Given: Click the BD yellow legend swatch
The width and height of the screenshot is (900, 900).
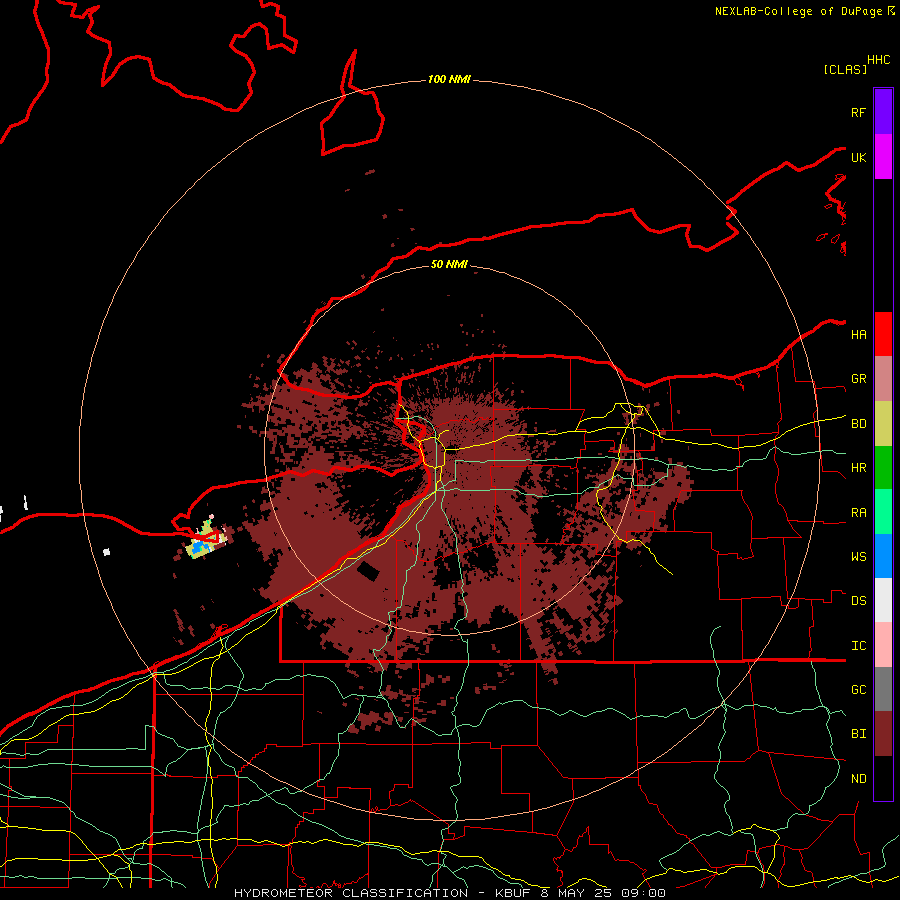Looking at the screenshot, I should tap(883, 423).
